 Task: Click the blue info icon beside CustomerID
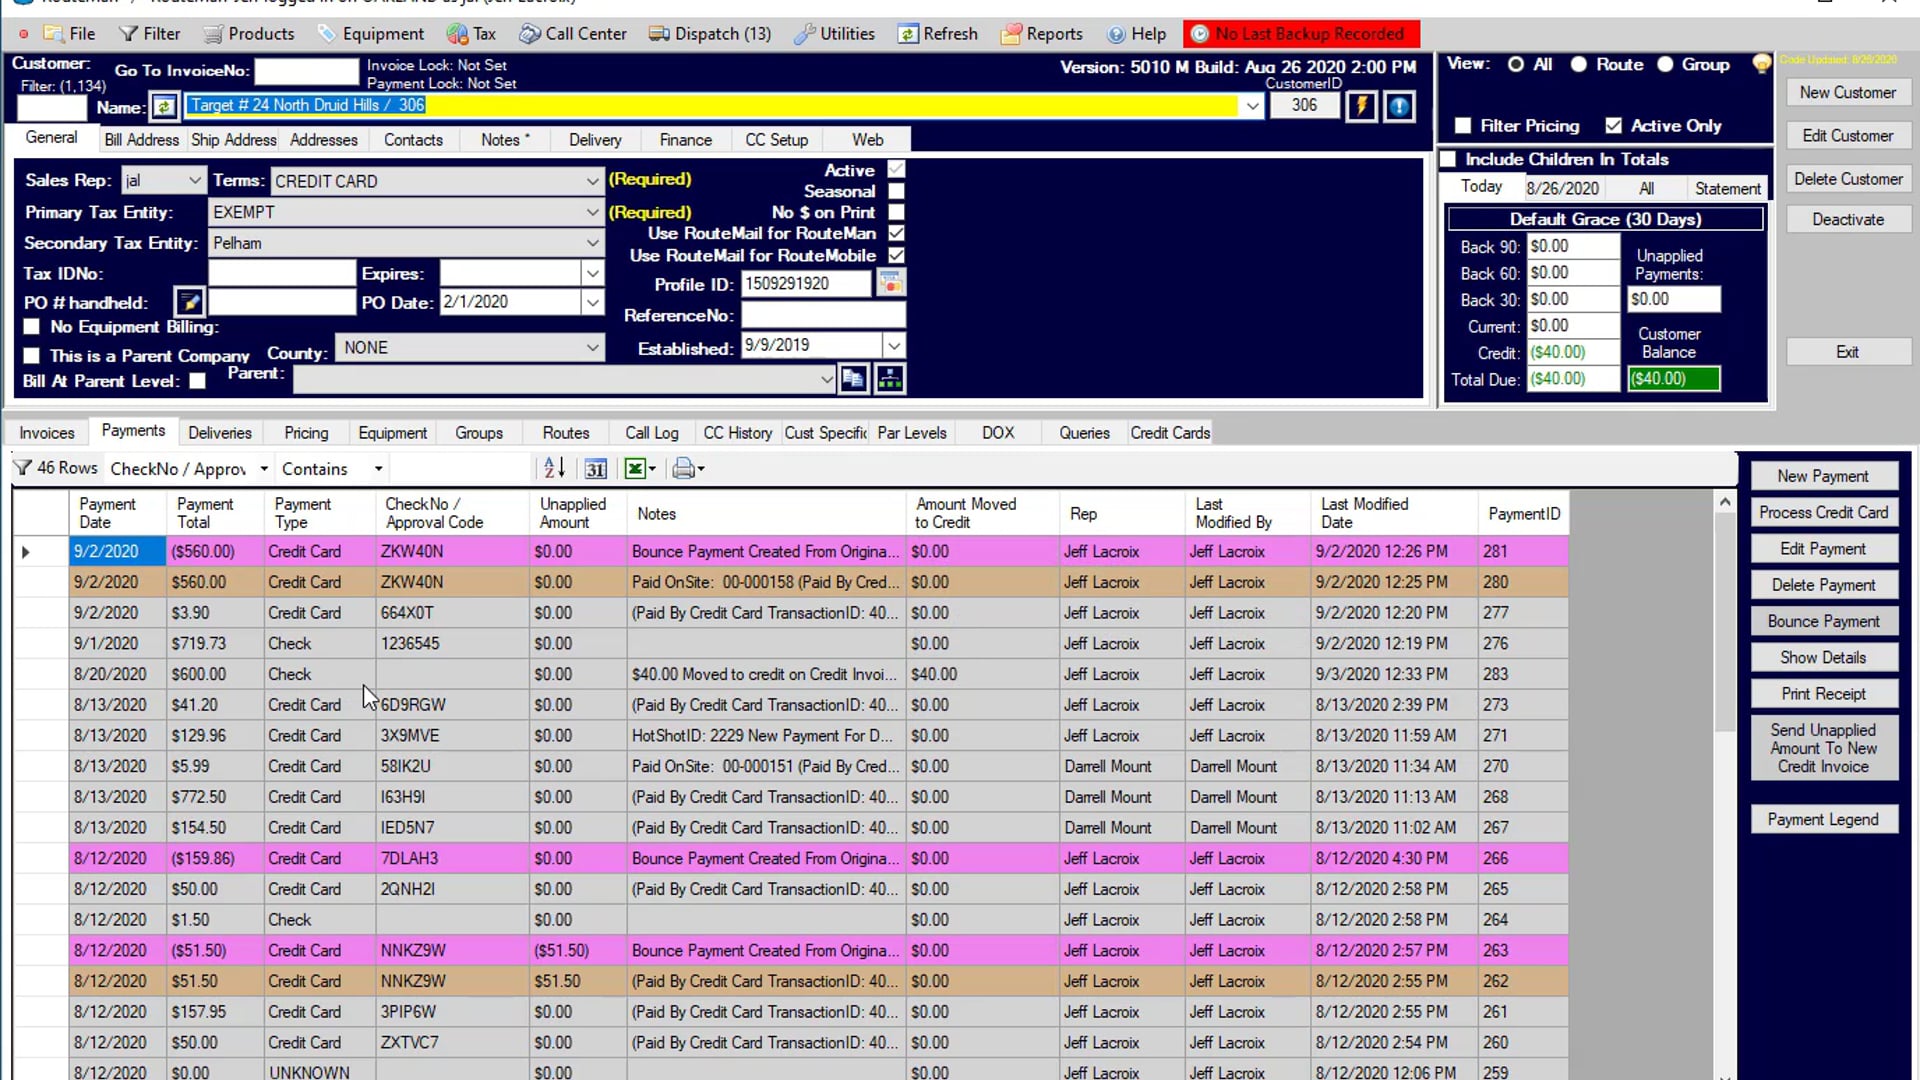click(1399, 106)
